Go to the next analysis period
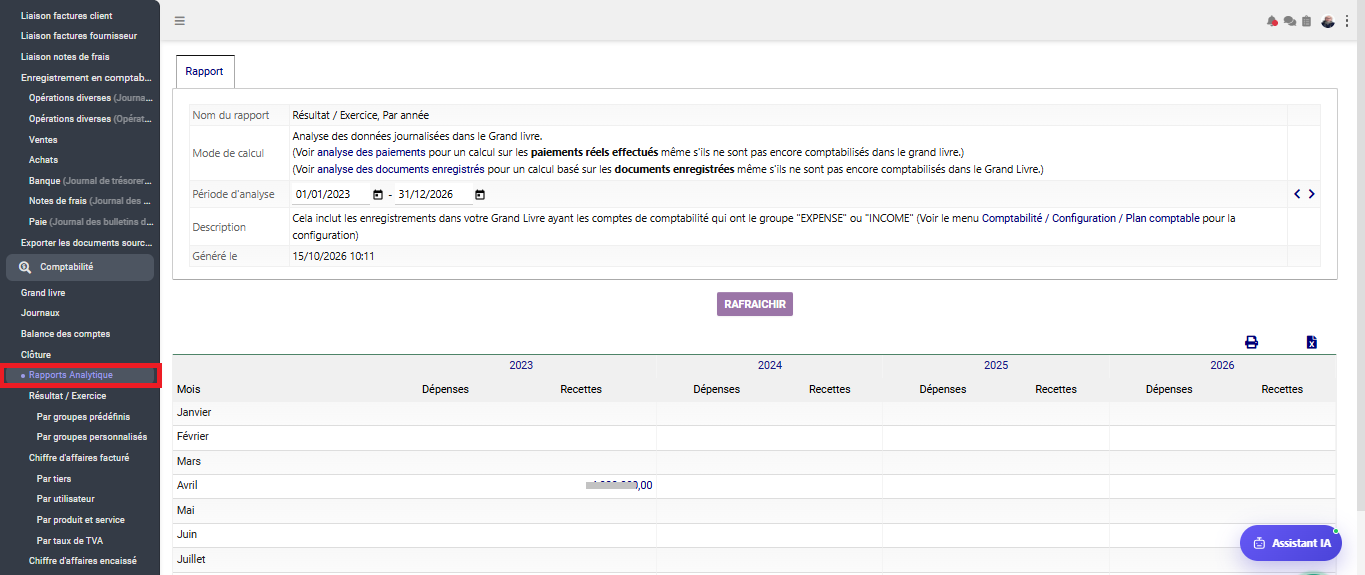Viewport: 1365px width, 575px height. coord(1311,194)
